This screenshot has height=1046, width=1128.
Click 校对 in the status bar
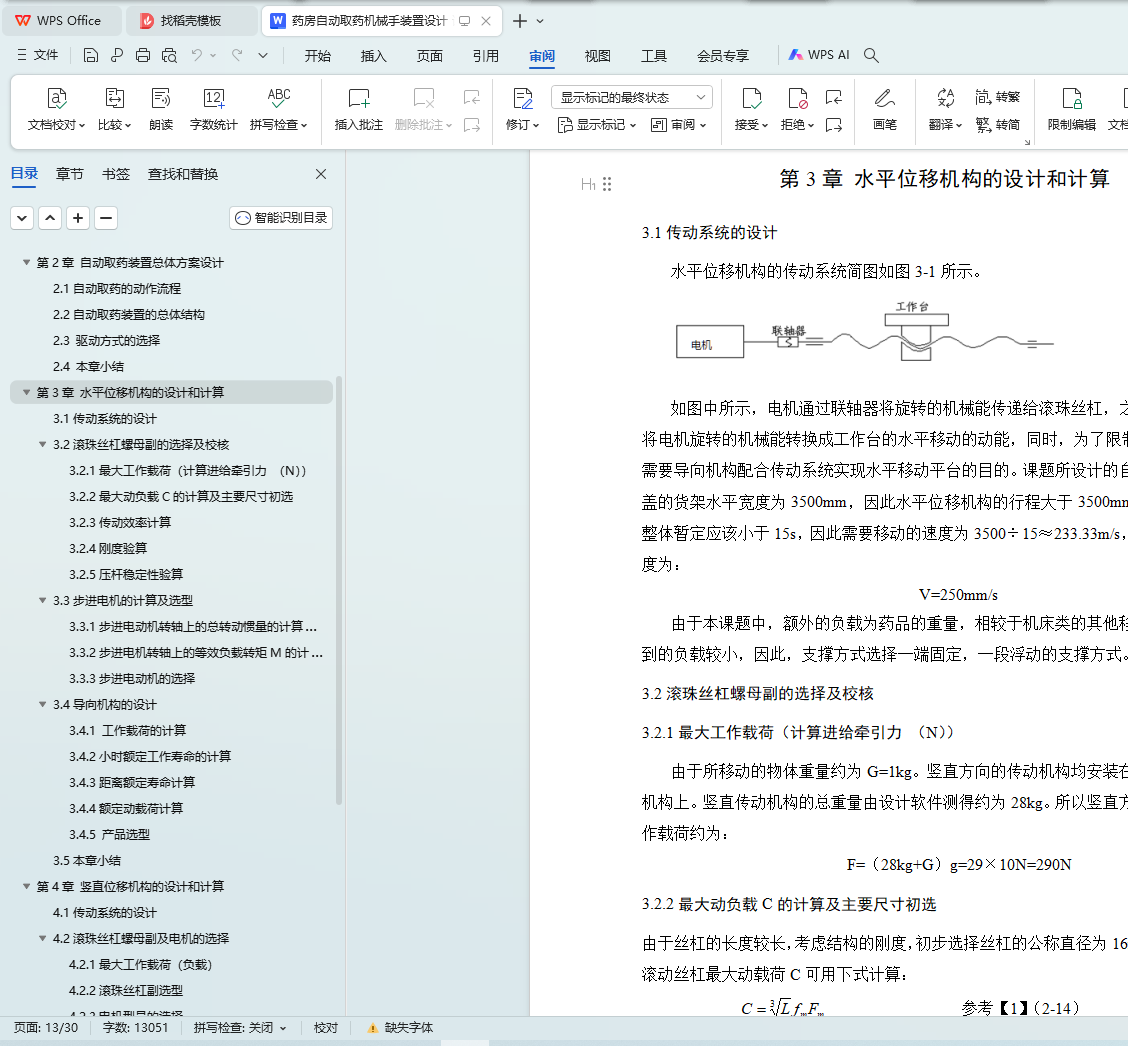pos(326,1028)
